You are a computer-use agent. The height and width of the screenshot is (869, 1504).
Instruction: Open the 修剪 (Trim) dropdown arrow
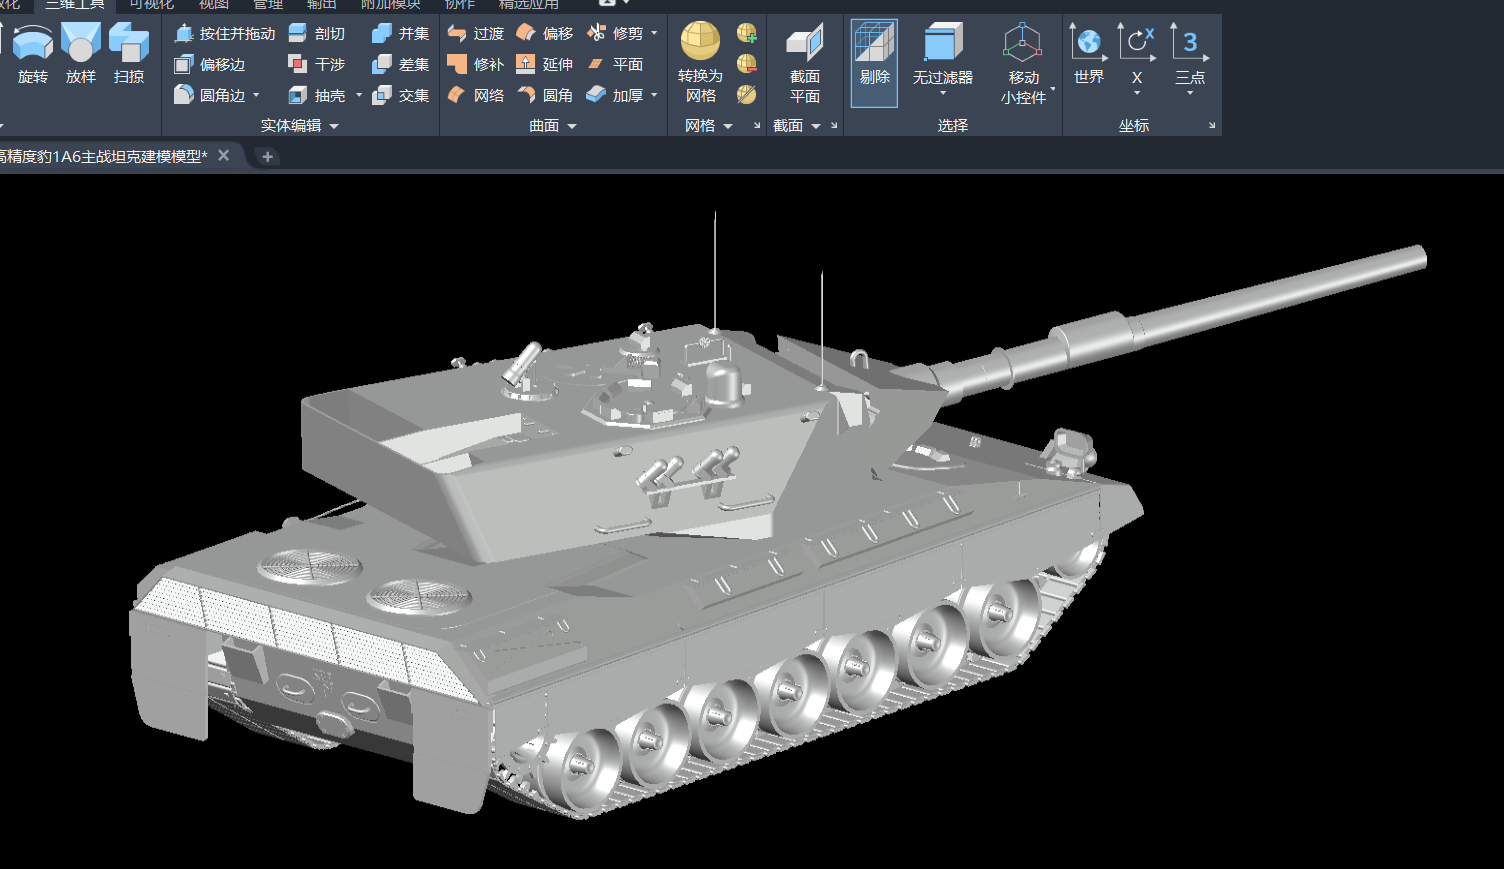(x=654, y=33)
